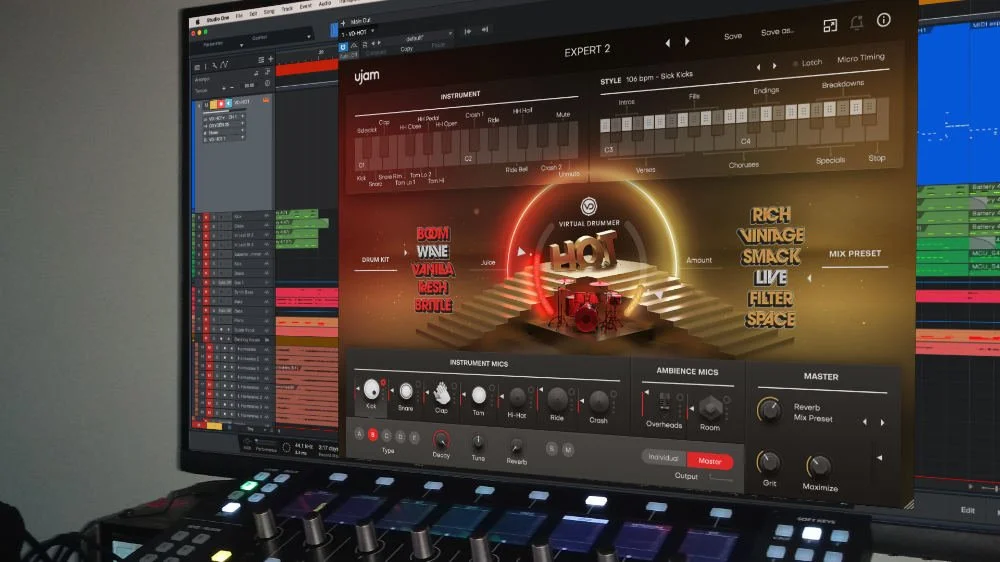Click the plus icon beside Main Out
The image size is (1000, 562).
[343, 23]
